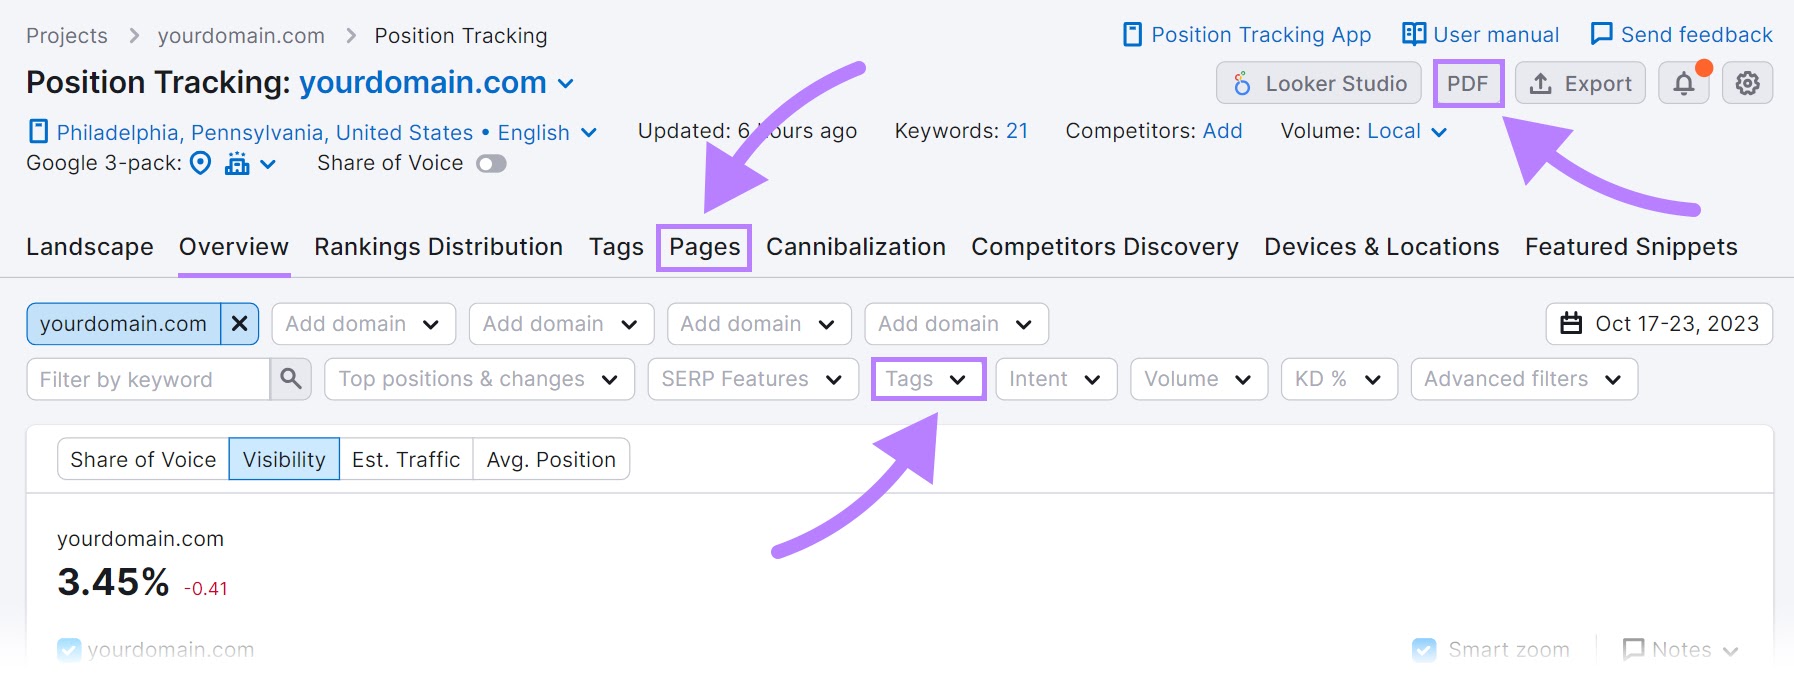The height and width of the screenshot is (682, 1794).
Task: Open the second Add domain dropdown
Action: [x=562, y=324]
